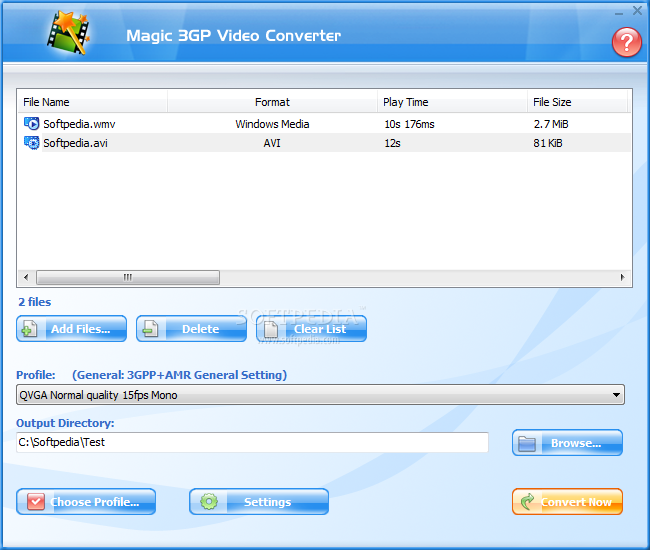Click the AVI format cell
Image resolution: width=650 pixels, height=550 pixels.
[x=272, y=143]
